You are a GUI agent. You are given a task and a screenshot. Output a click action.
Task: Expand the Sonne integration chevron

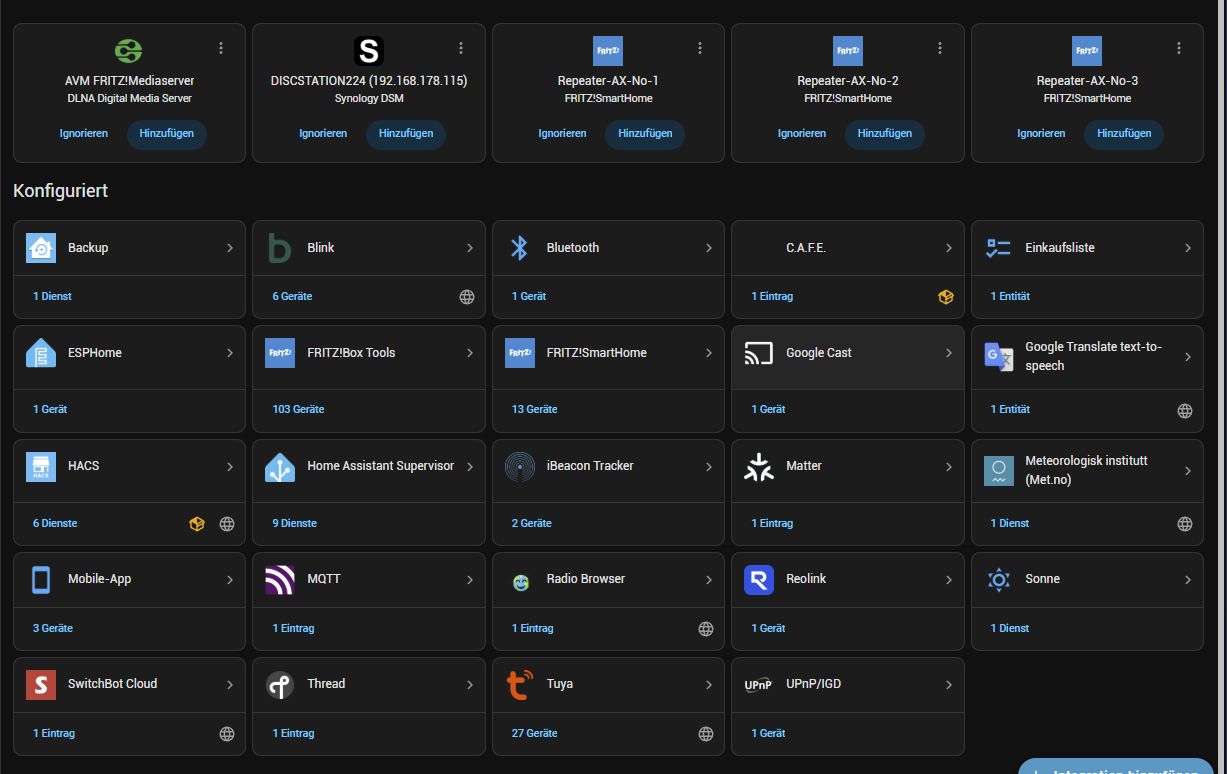tap(1188, 580)
